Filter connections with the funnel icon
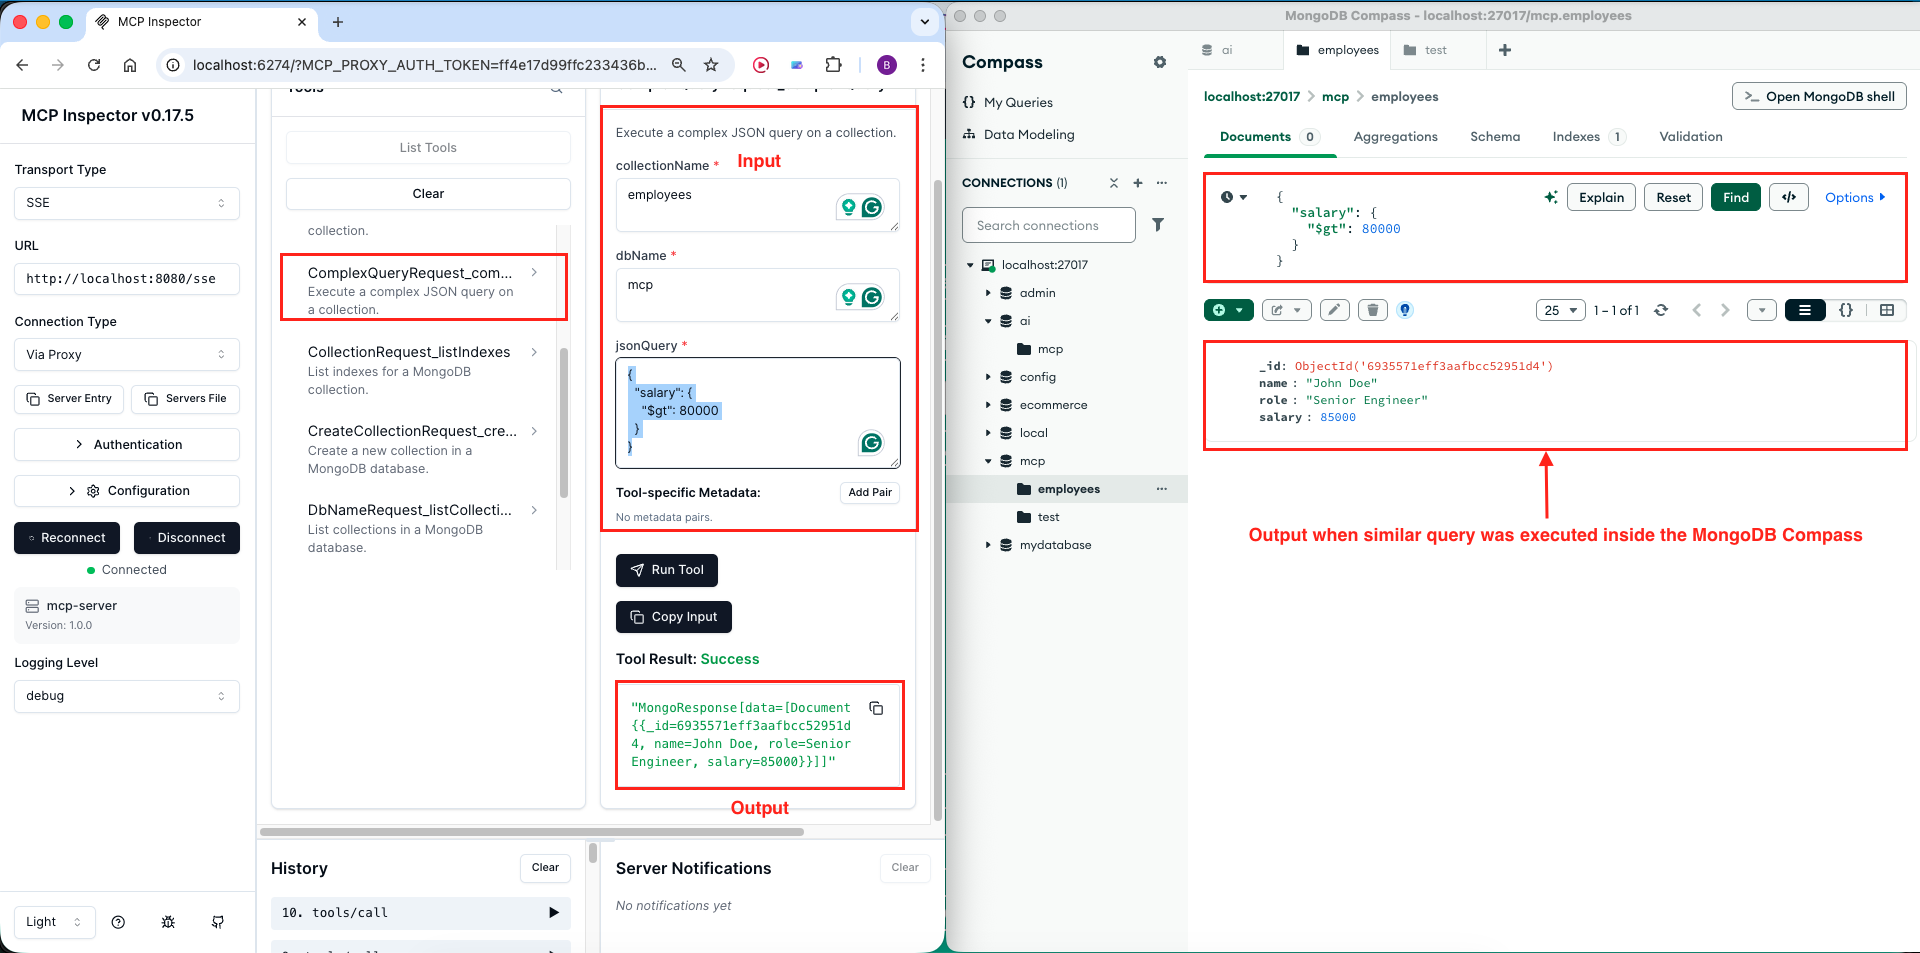This screenshot has width=1920, height=953. pos(1157,225)
